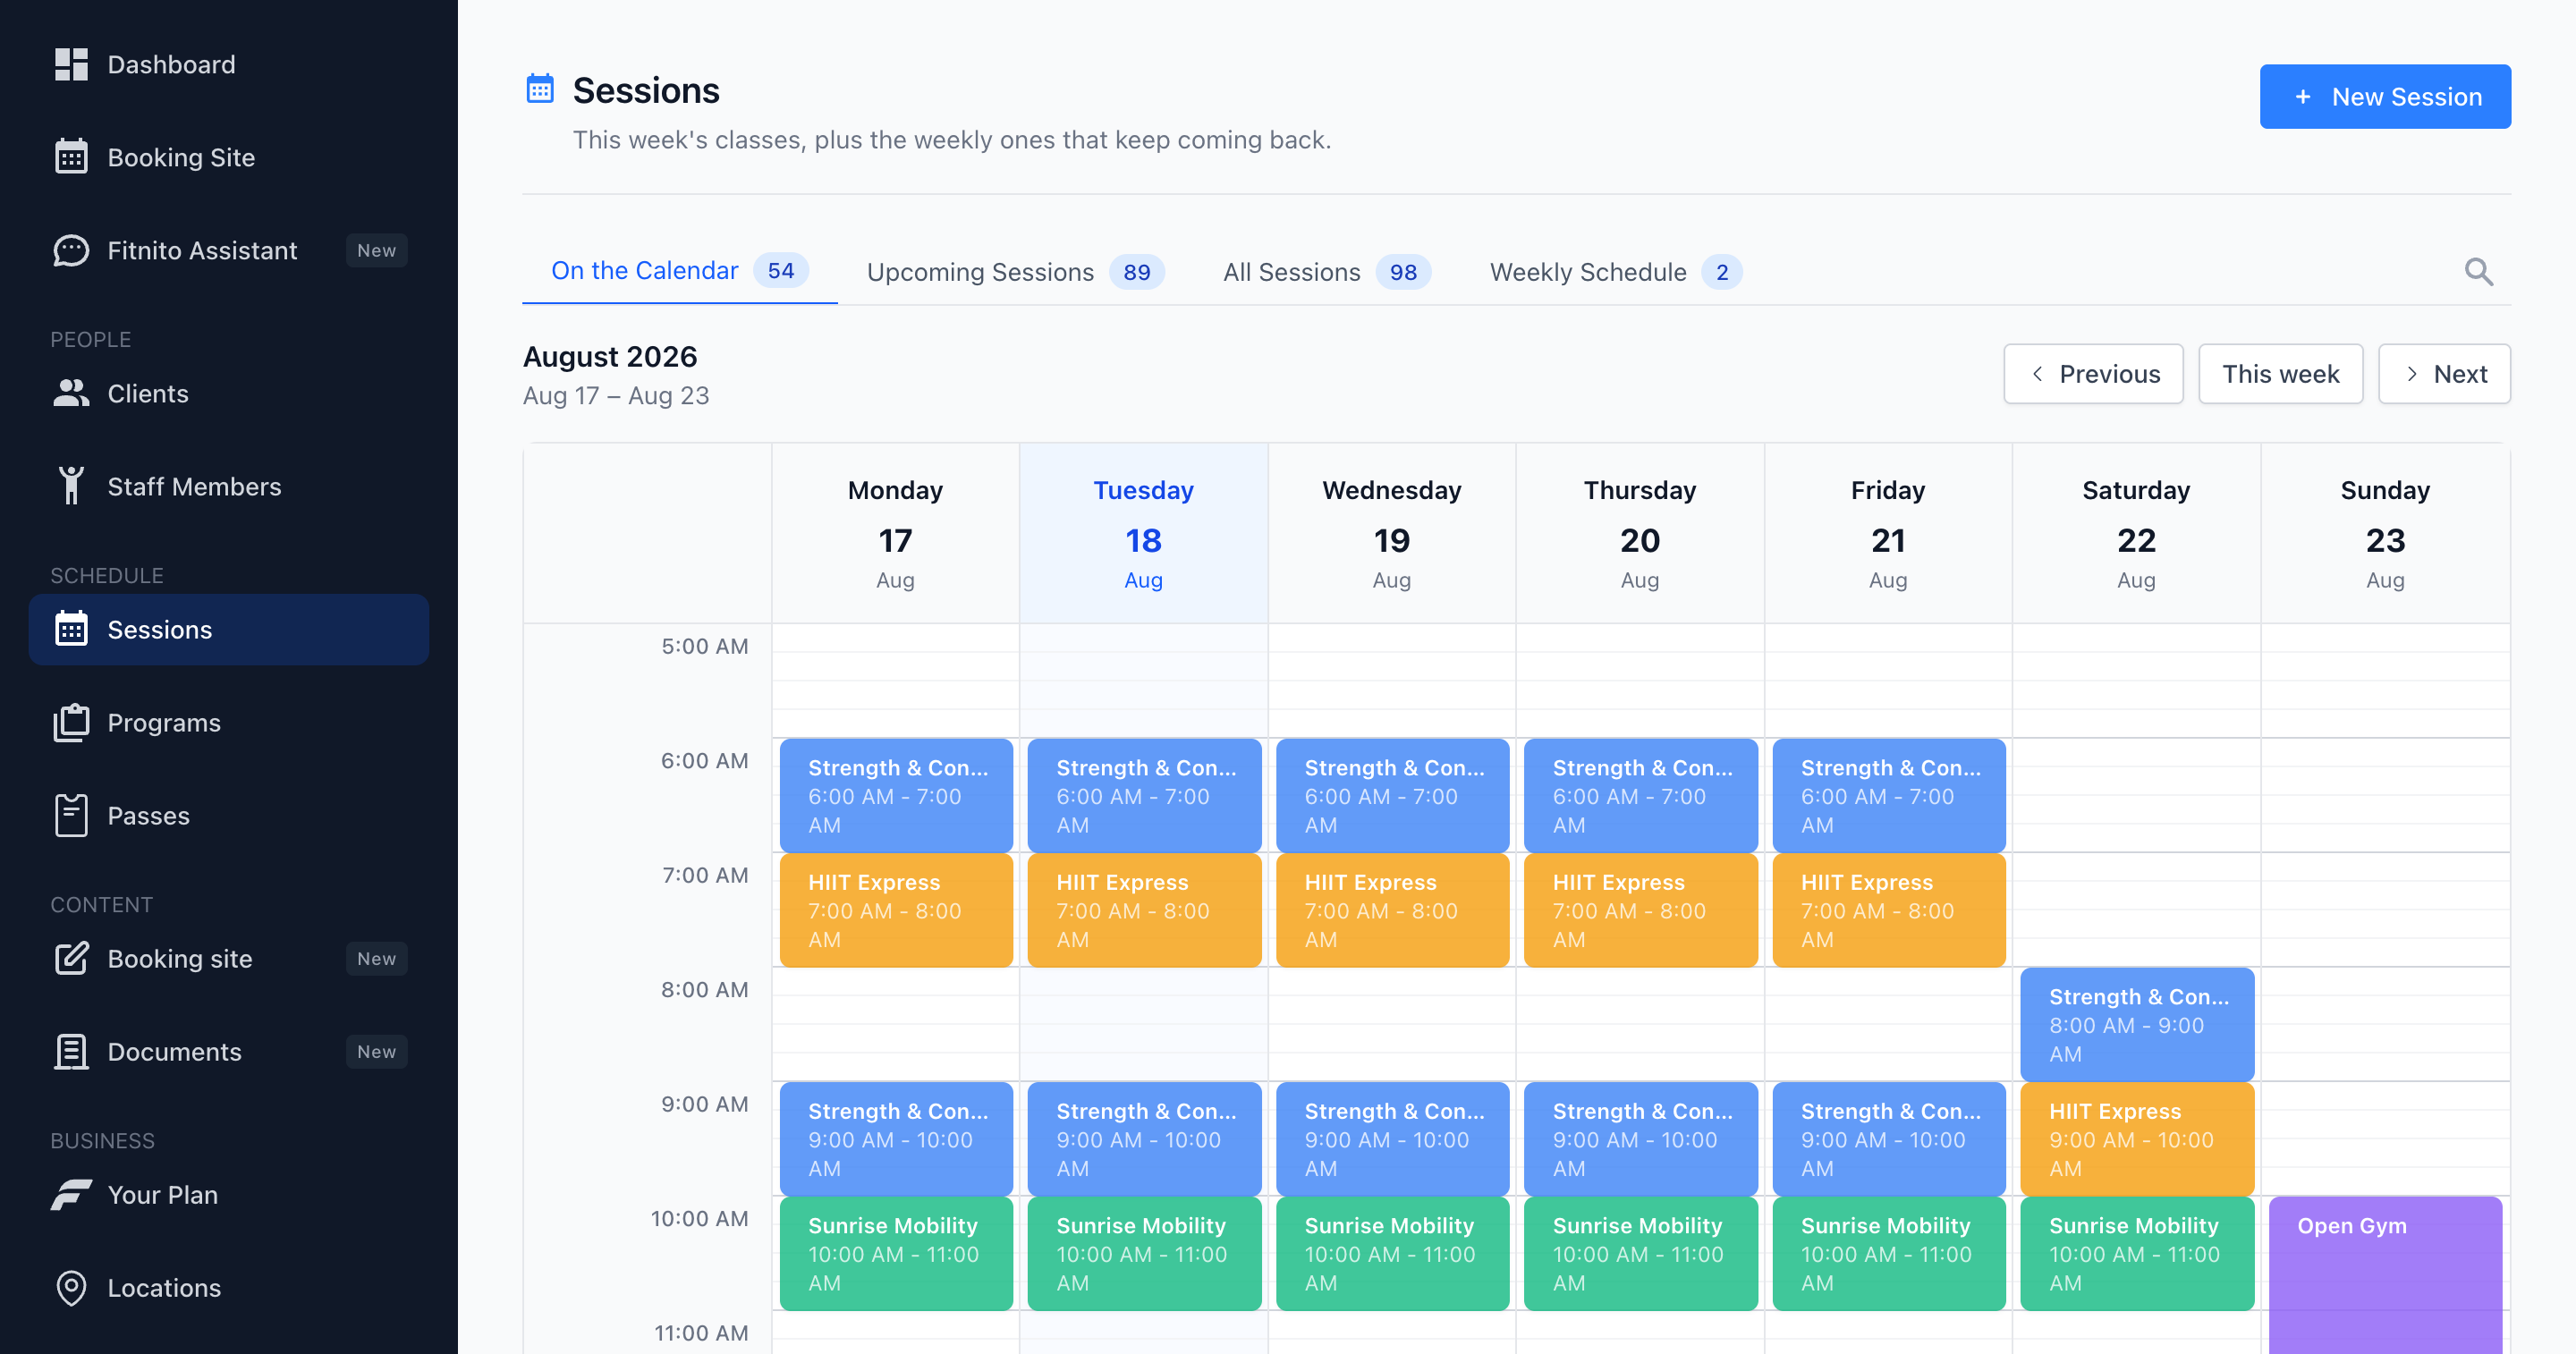Screen dimensions: 2576x1354
Task: Go to the Previous week
Action: 2093,374
